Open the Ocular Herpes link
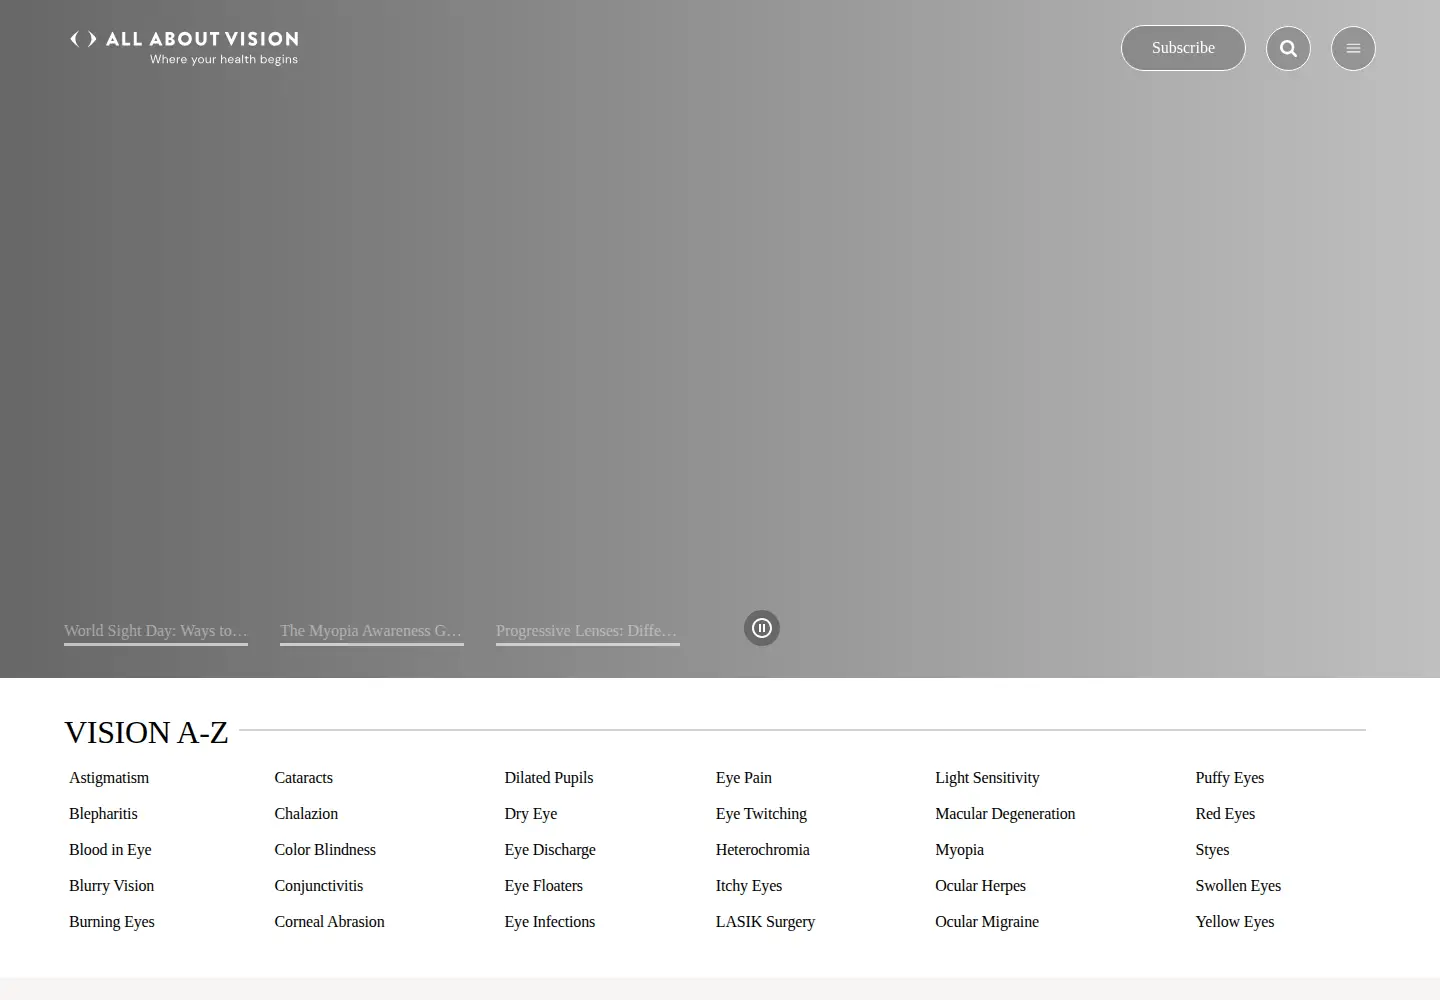 pyautogui.click(x=981, y=886)
